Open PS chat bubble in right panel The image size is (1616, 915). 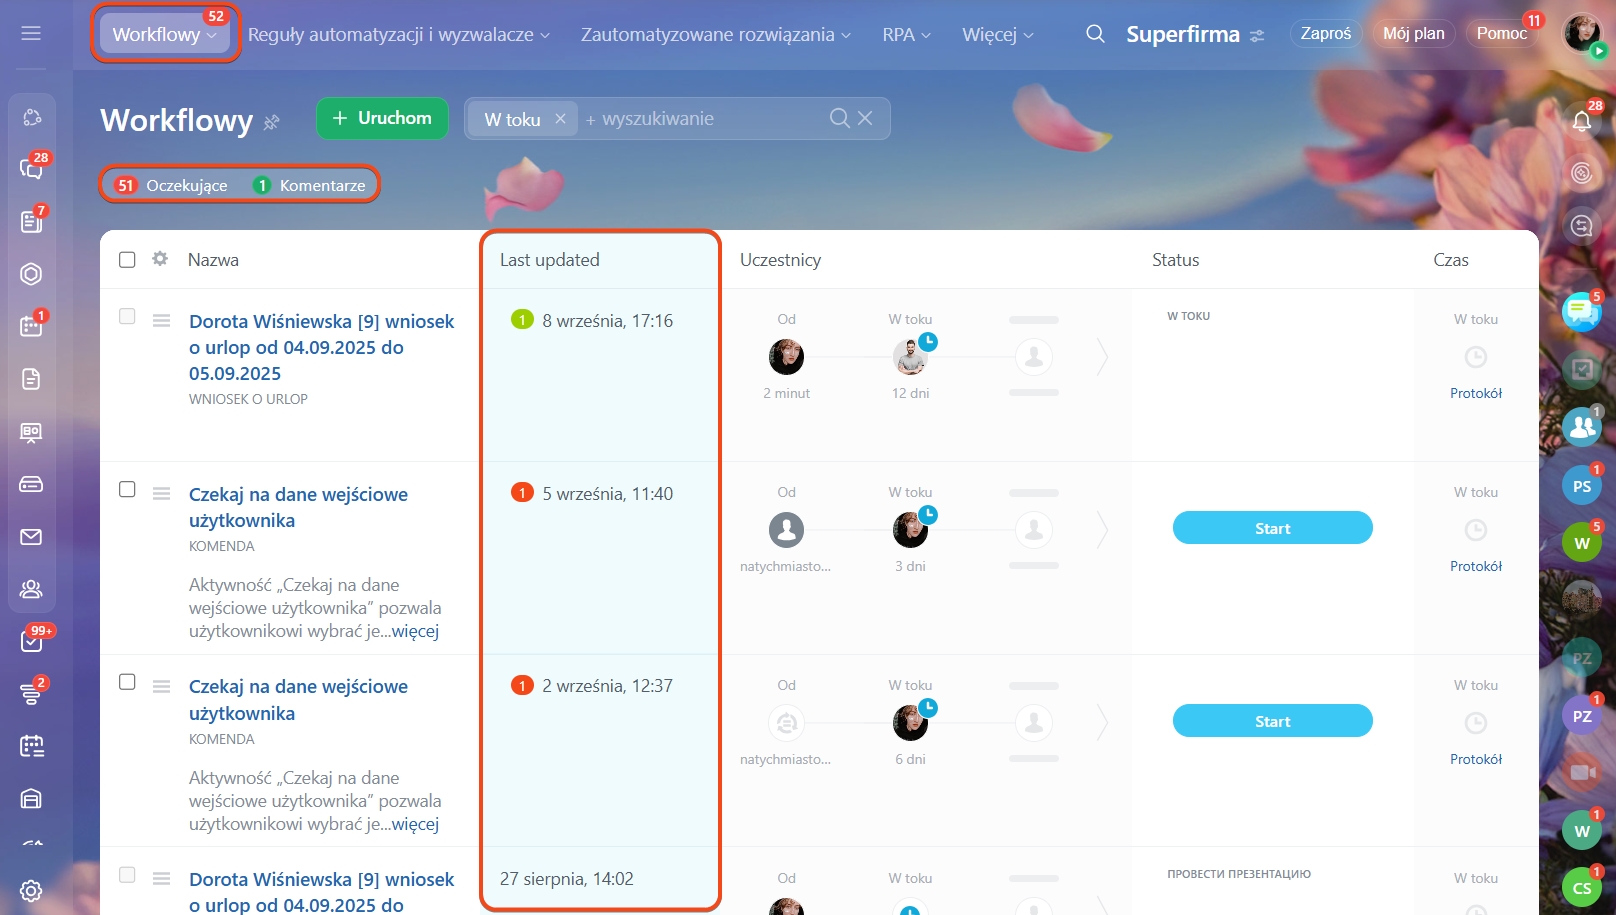coord(1582,486)
